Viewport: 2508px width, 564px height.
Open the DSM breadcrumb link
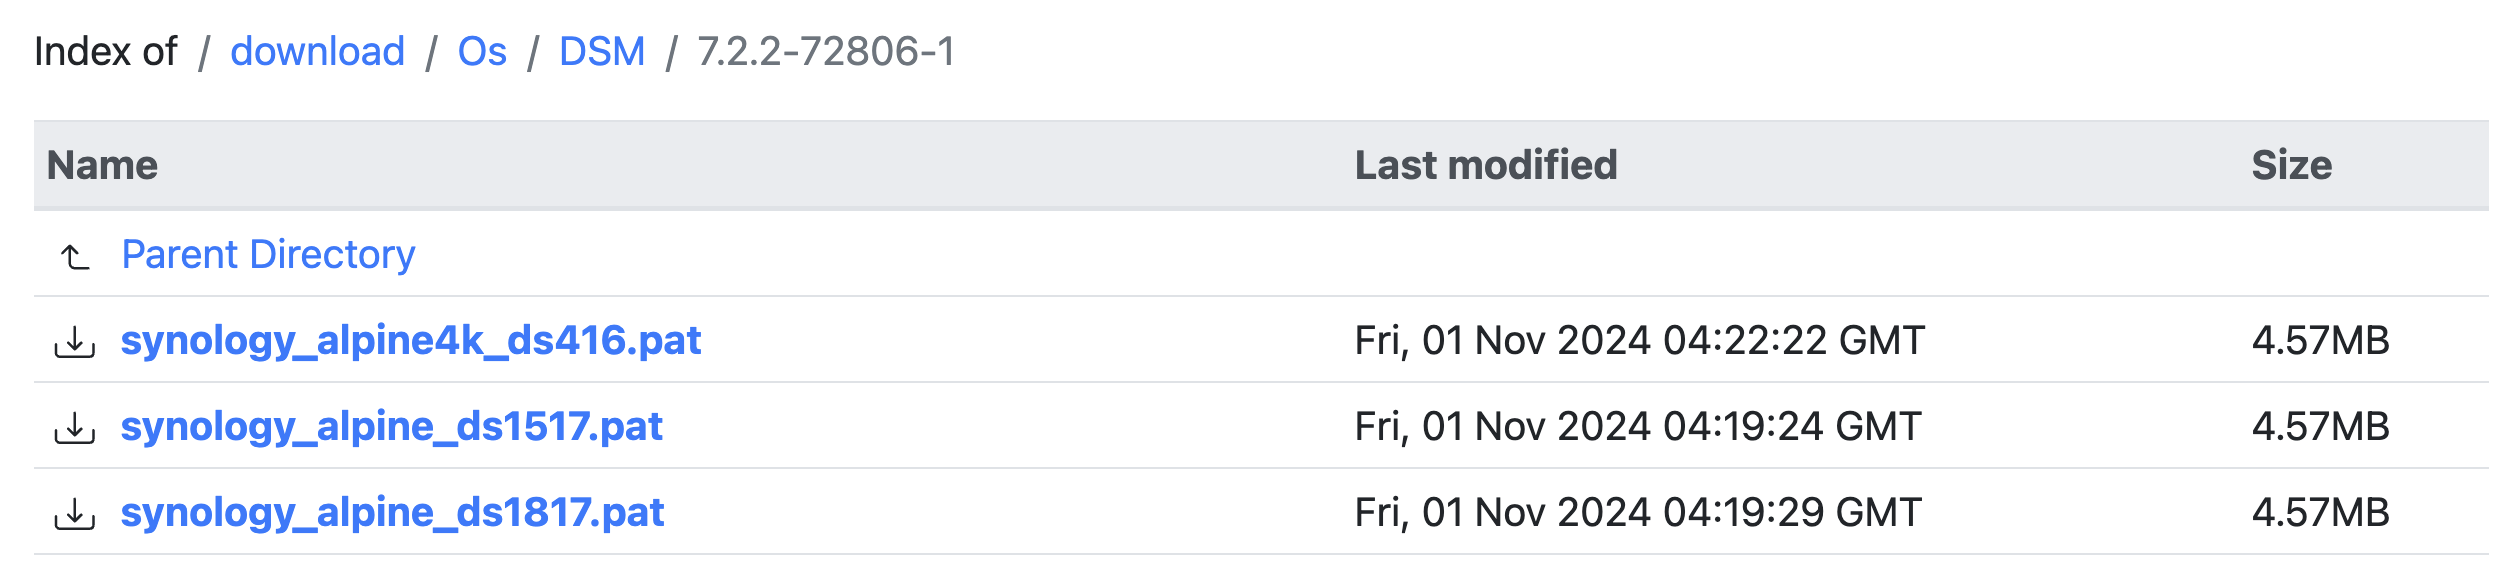pos(602,51)
